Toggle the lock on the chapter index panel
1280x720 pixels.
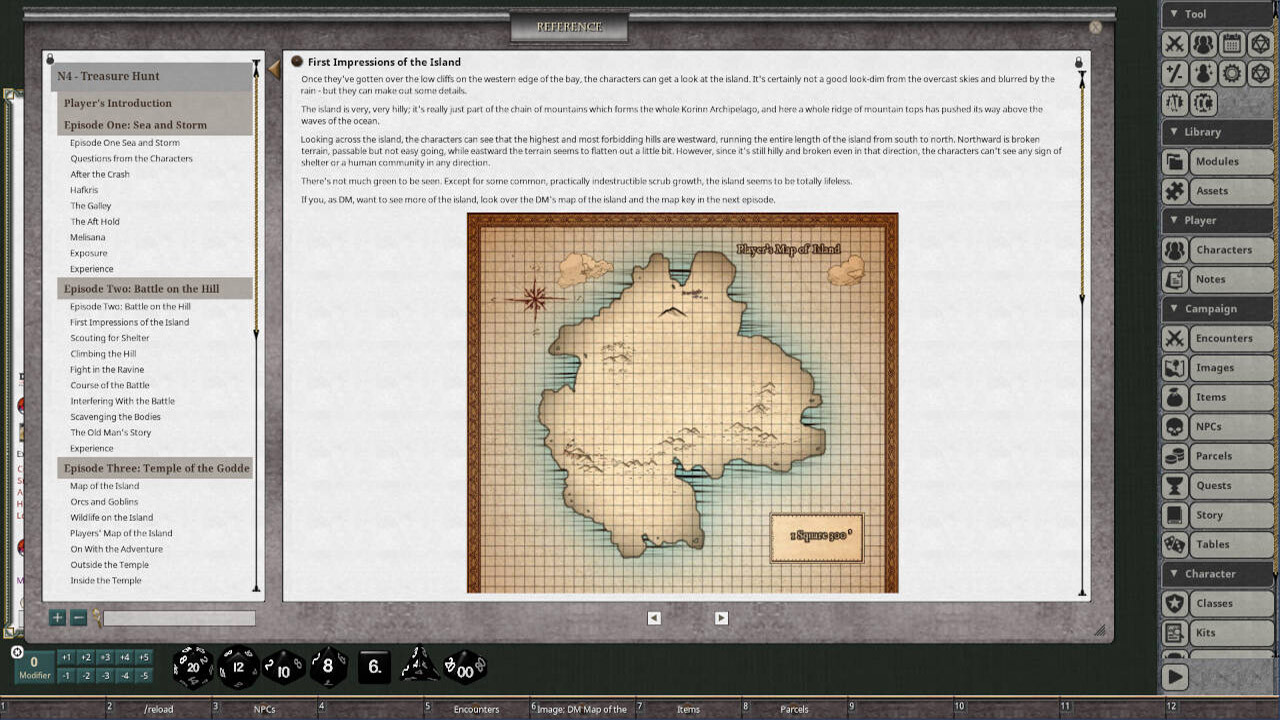[48, 58]
